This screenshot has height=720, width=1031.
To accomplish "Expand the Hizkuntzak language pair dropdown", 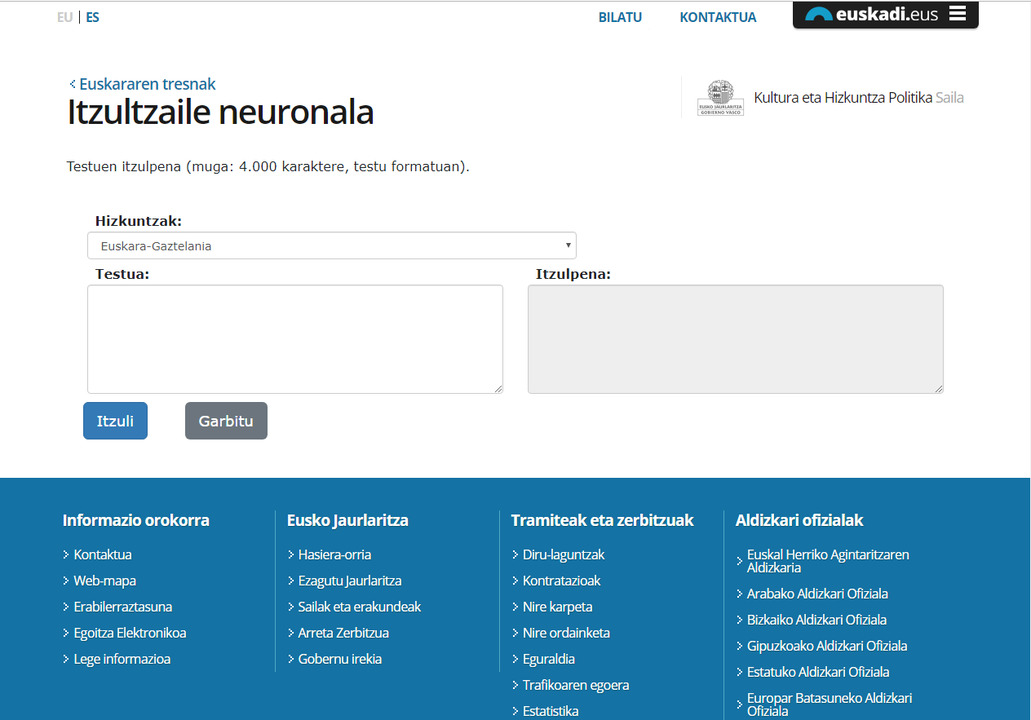I will click(331, 246).
